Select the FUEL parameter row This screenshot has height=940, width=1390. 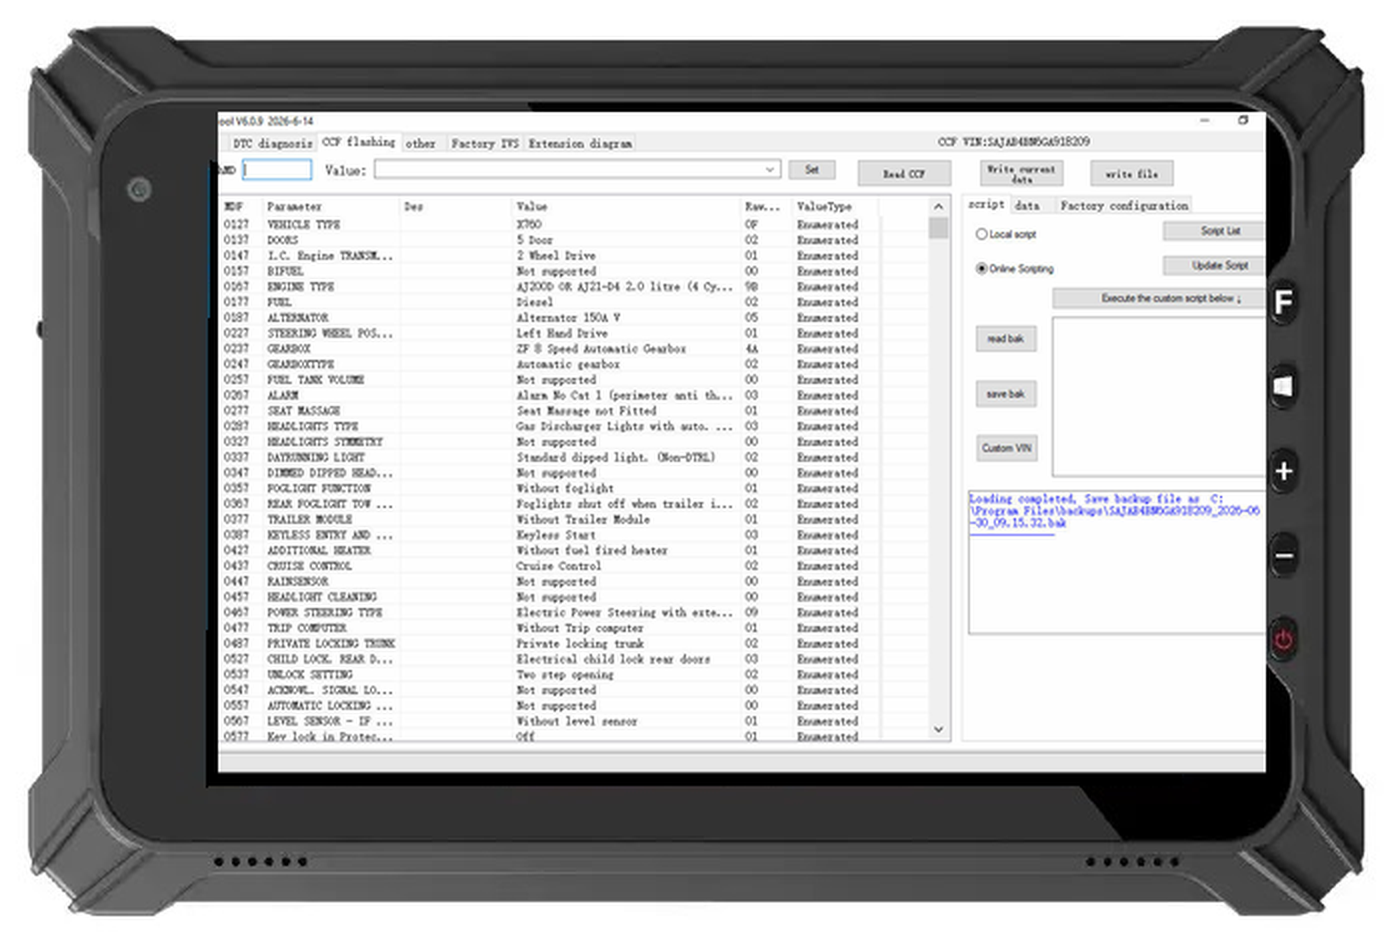(574, 302)
